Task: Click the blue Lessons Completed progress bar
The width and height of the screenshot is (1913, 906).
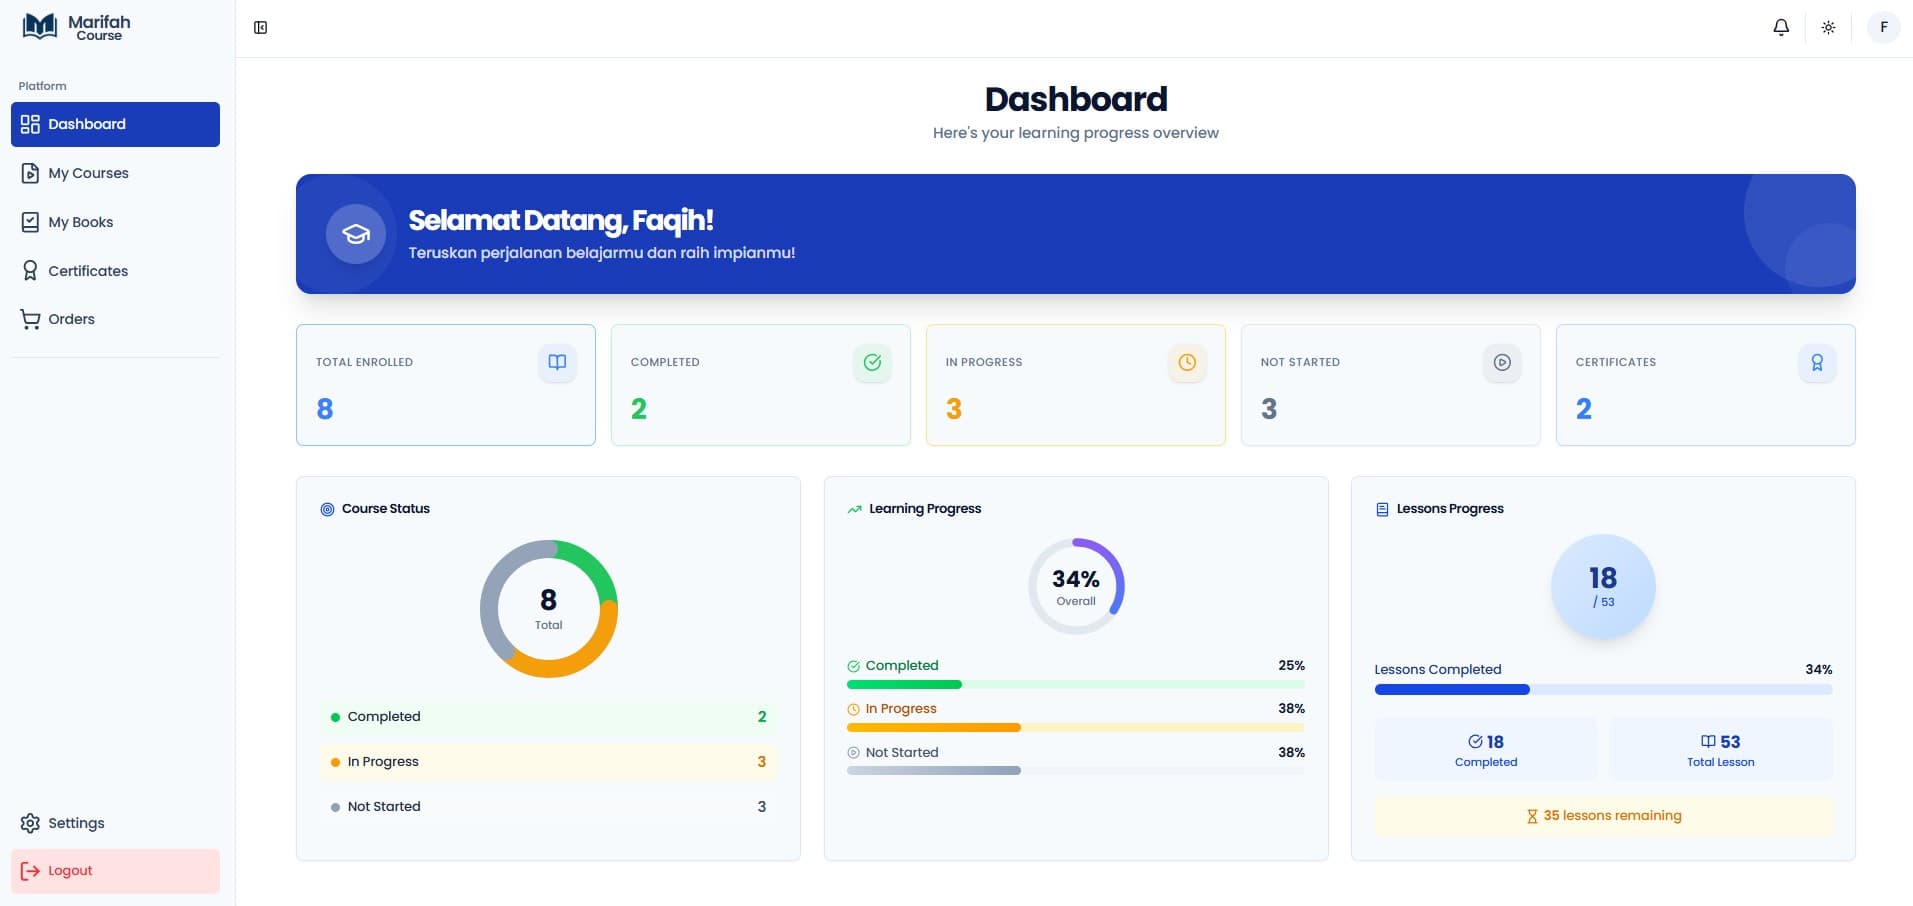Action: pos(1603,689)
